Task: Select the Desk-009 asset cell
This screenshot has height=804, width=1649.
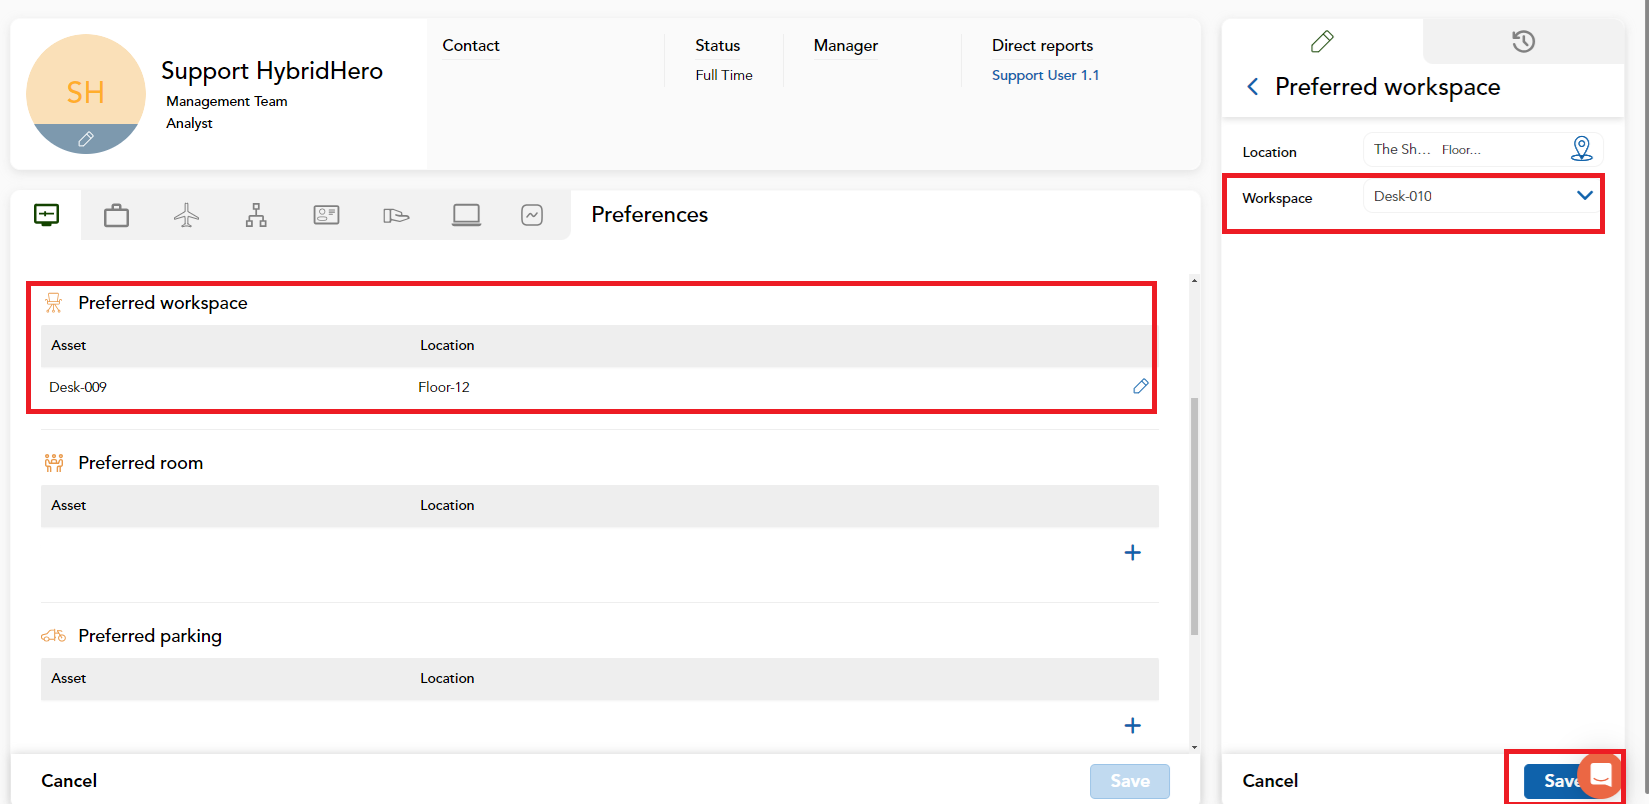Action: pyautogui.click(x=78, y=387)
